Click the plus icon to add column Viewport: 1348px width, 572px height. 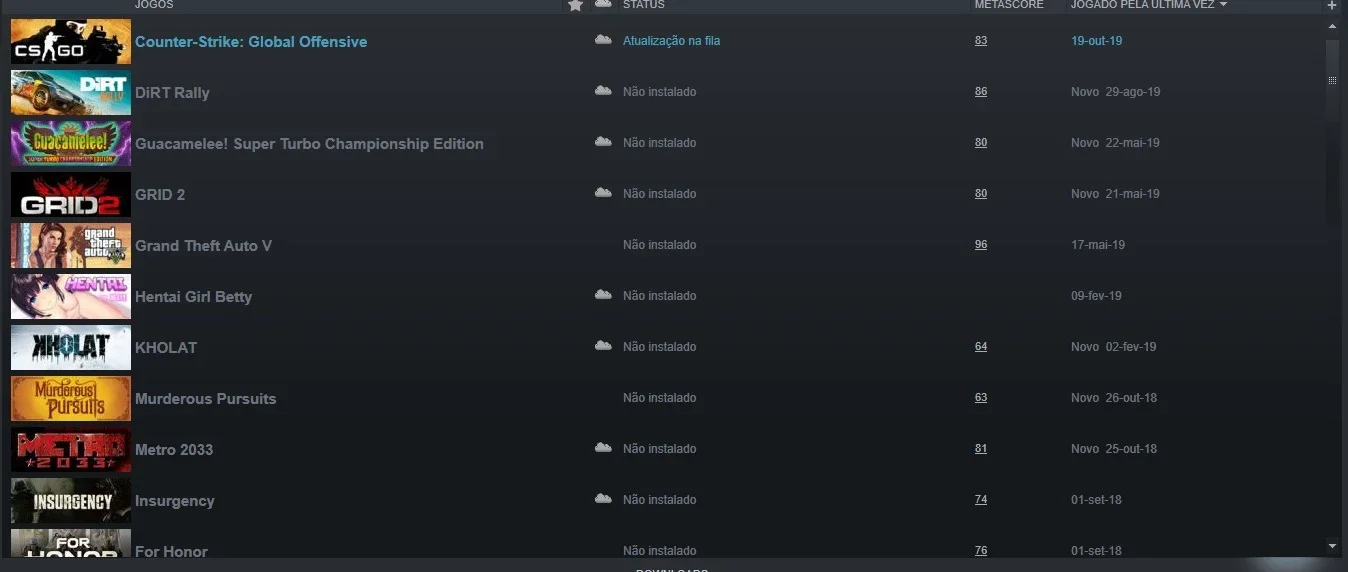click(1331, 5)
